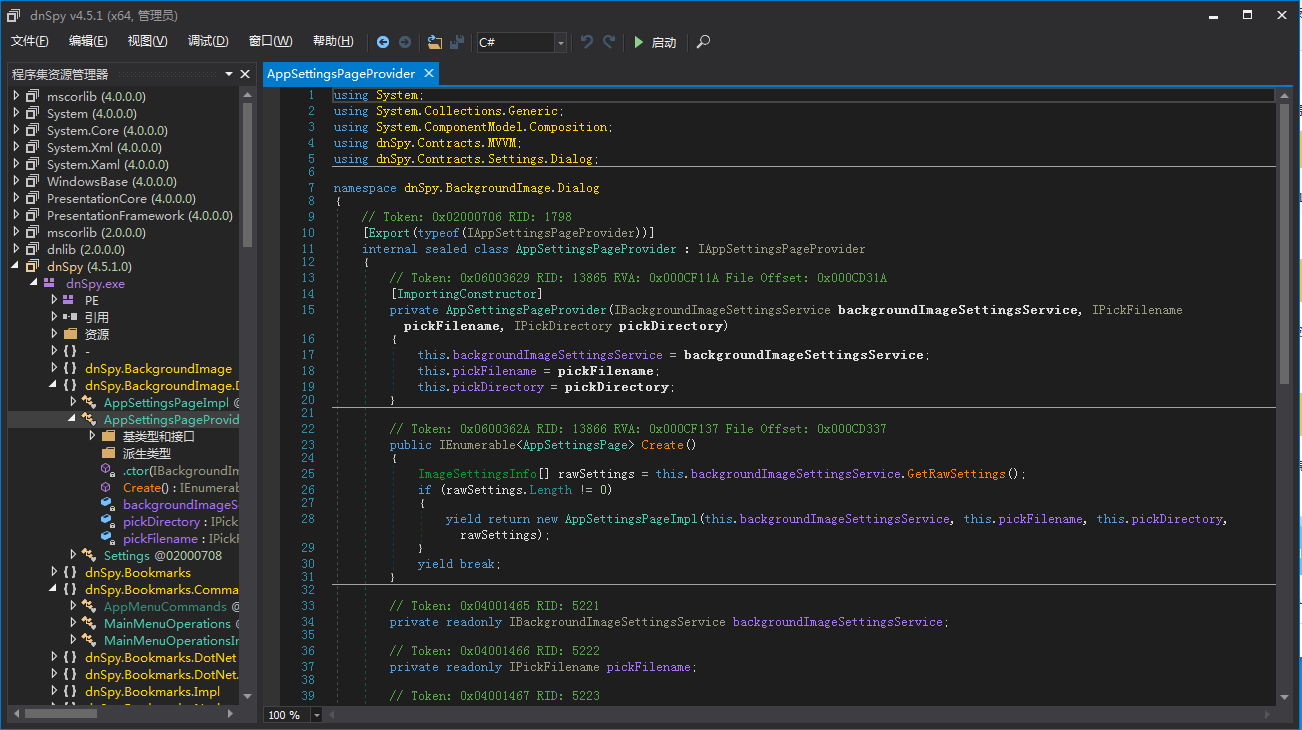Expand the PE node
This screenshot has height=730, width=1302.
click(54, 300)
